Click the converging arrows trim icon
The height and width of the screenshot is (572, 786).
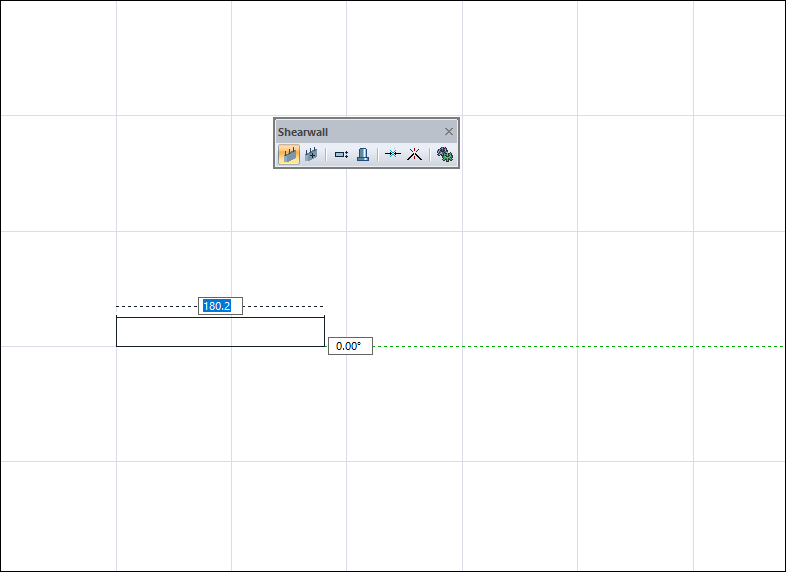[392, 154]
